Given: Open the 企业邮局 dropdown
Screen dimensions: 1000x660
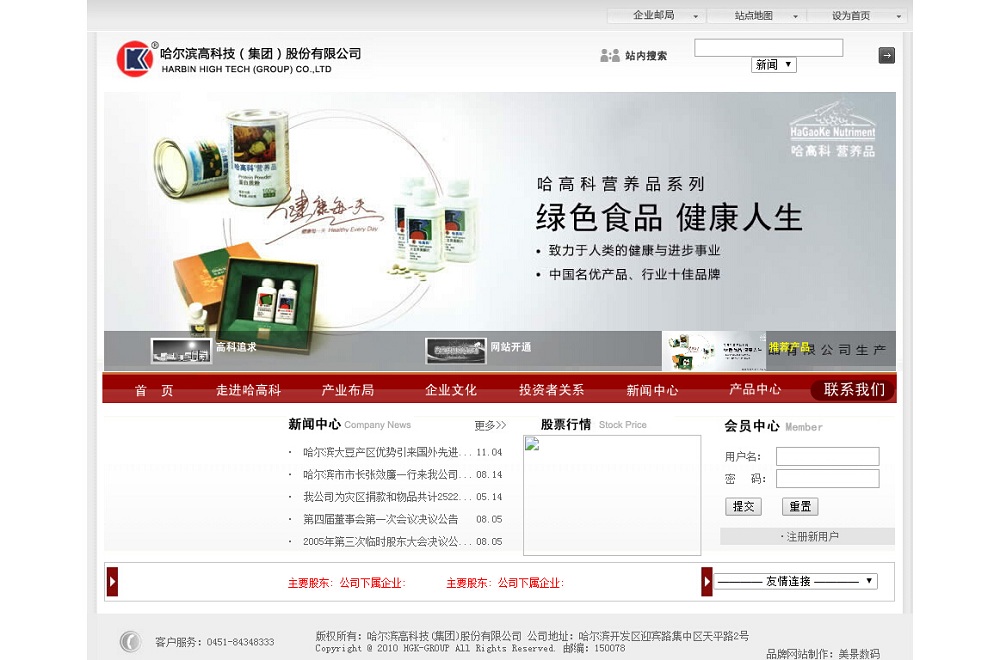Looking at the screenshot, I should point(657,15).
